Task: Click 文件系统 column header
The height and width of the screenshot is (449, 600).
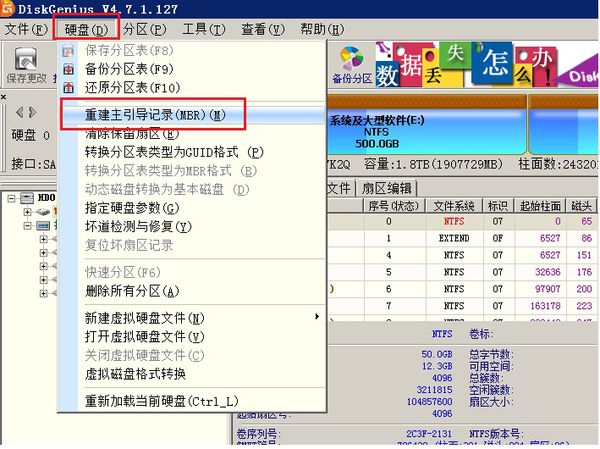Action: coord(454,206)
